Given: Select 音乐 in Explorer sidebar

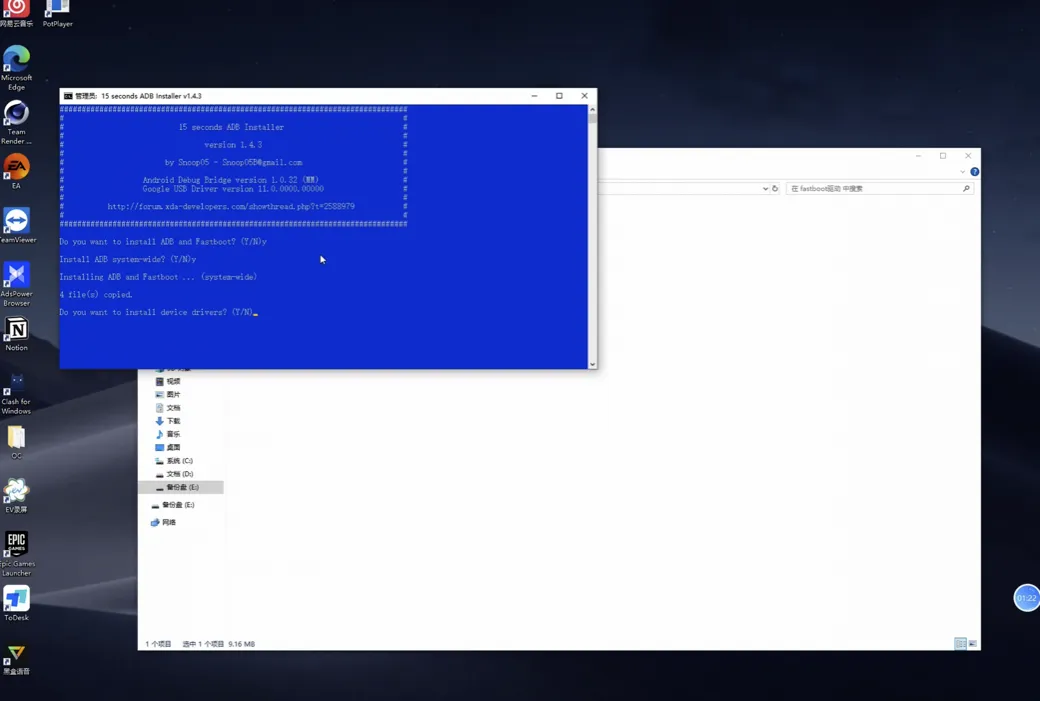Looking at the screenshot, I should pos(173,434).
